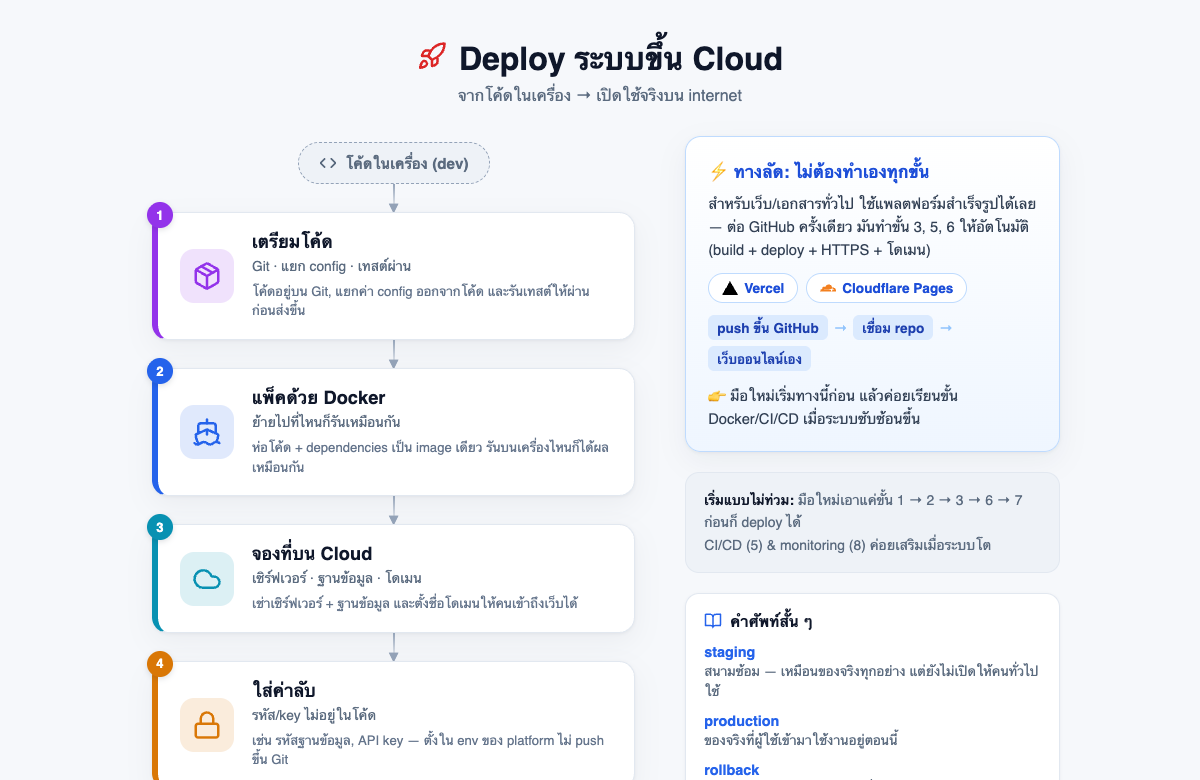This screenshot has width=1200, height=780.
Task: Click the description starting with เช่น รหัสฐานข้อมูล, API key
Action: point(428,750)
